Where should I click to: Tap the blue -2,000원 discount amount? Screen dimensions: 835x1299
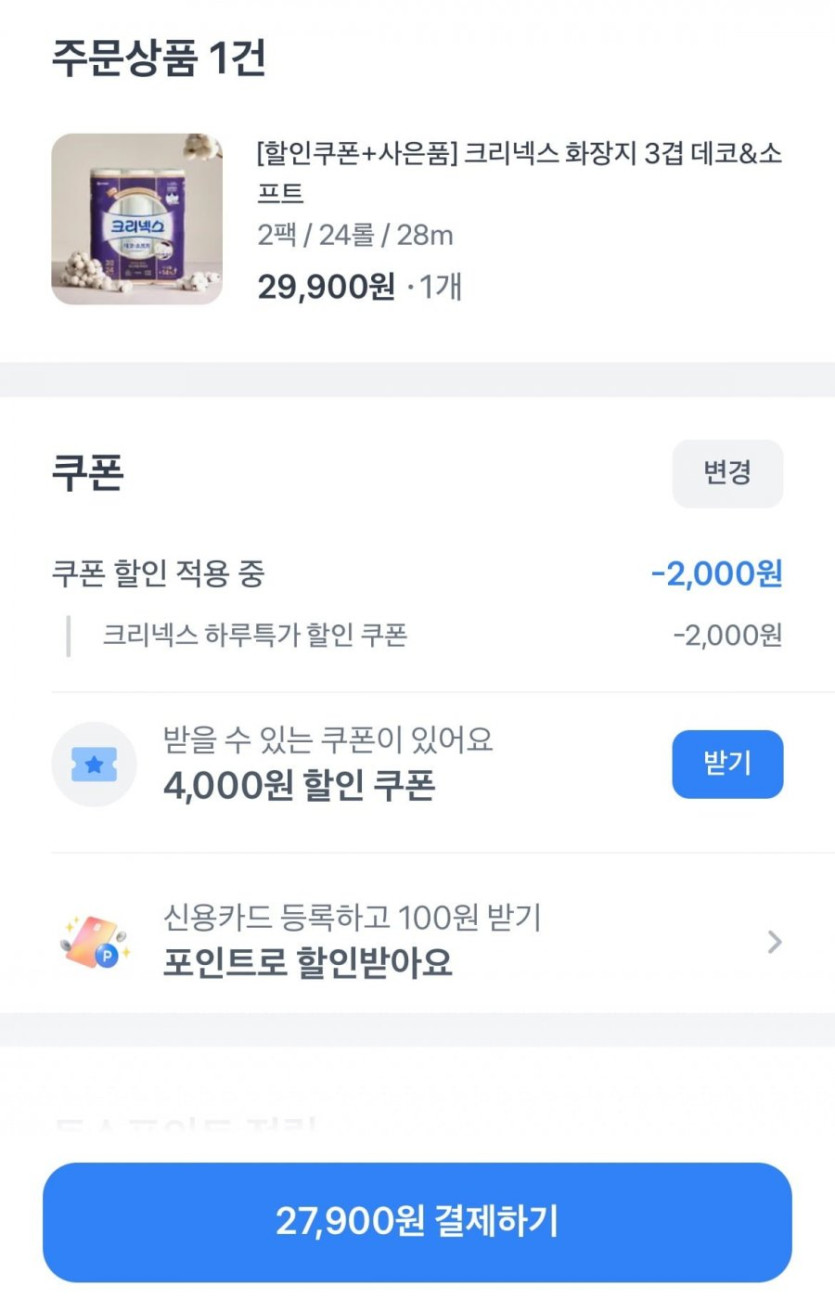click(x=716, y=574)
